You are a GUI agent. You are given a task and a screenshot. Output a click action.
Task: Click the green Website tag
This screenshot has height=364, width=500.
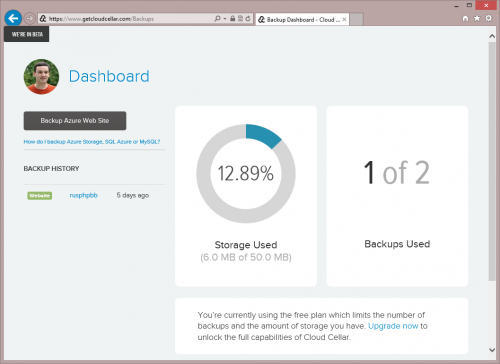tap(40, 196)
